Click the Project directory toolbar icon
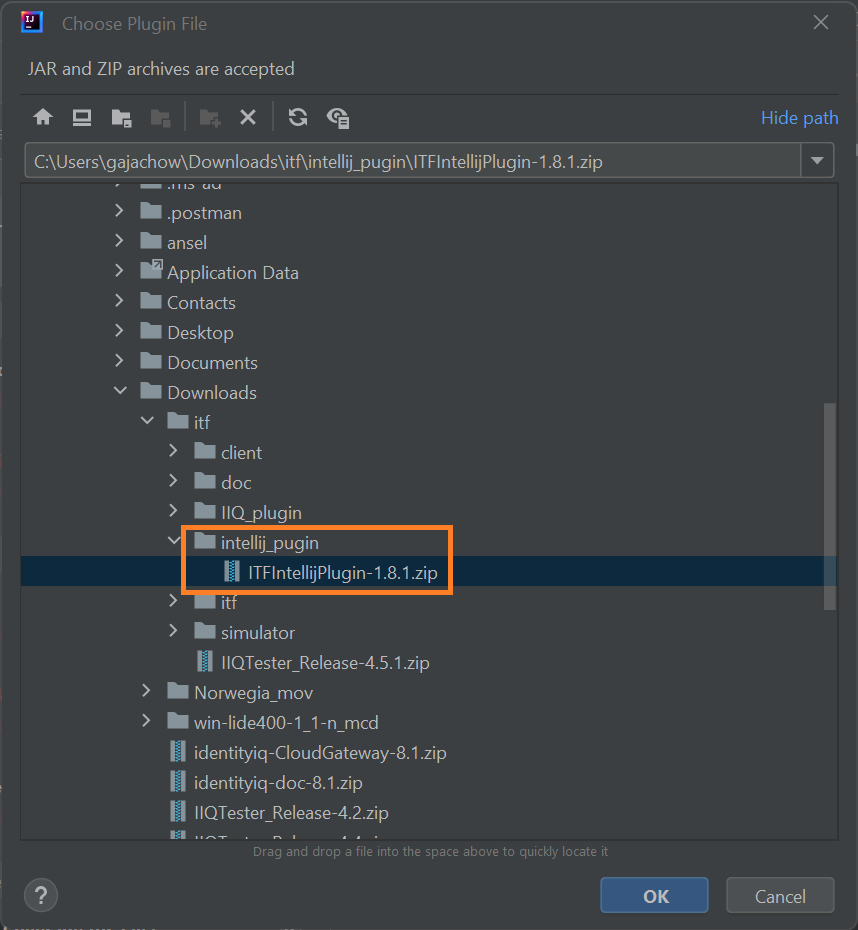This screenshot has width=858, height=930. coord(122,117)
